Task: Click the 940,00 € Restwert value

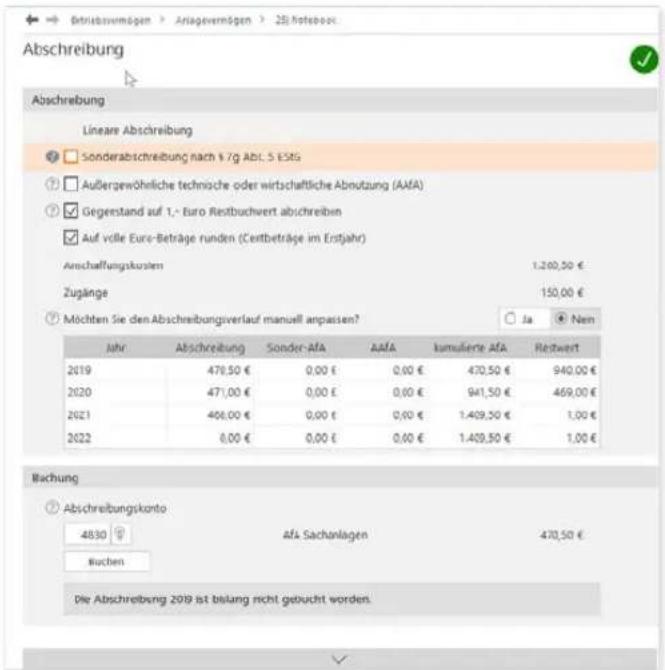Action: point(574,370)
